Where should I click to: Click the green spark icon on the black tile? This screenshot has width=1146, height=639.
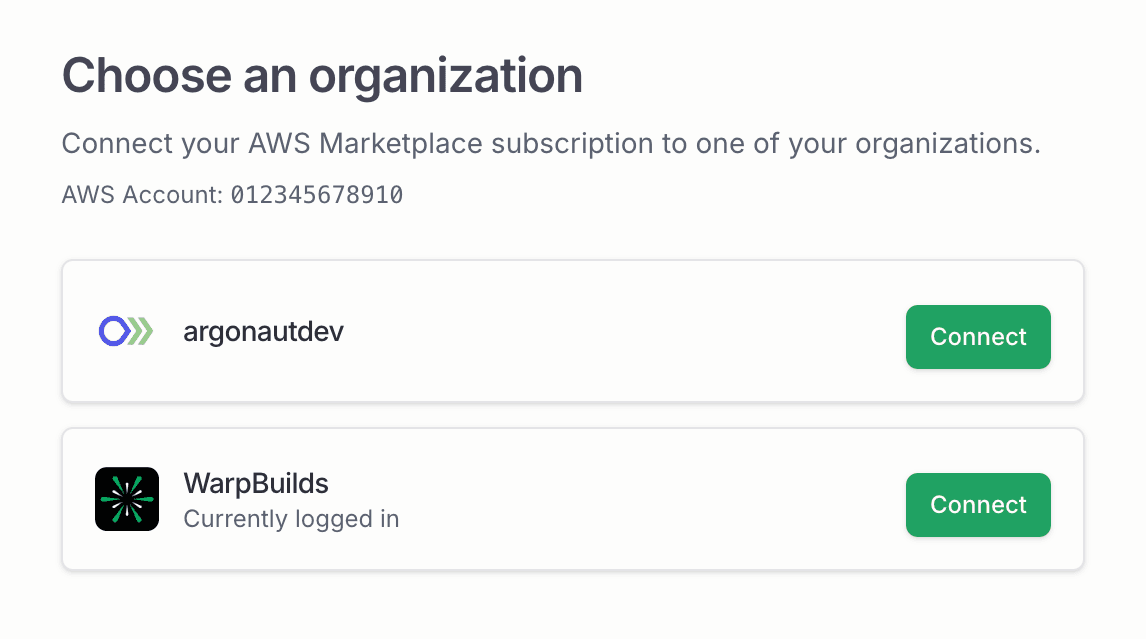pyautogui.click(x=127, y=498)
